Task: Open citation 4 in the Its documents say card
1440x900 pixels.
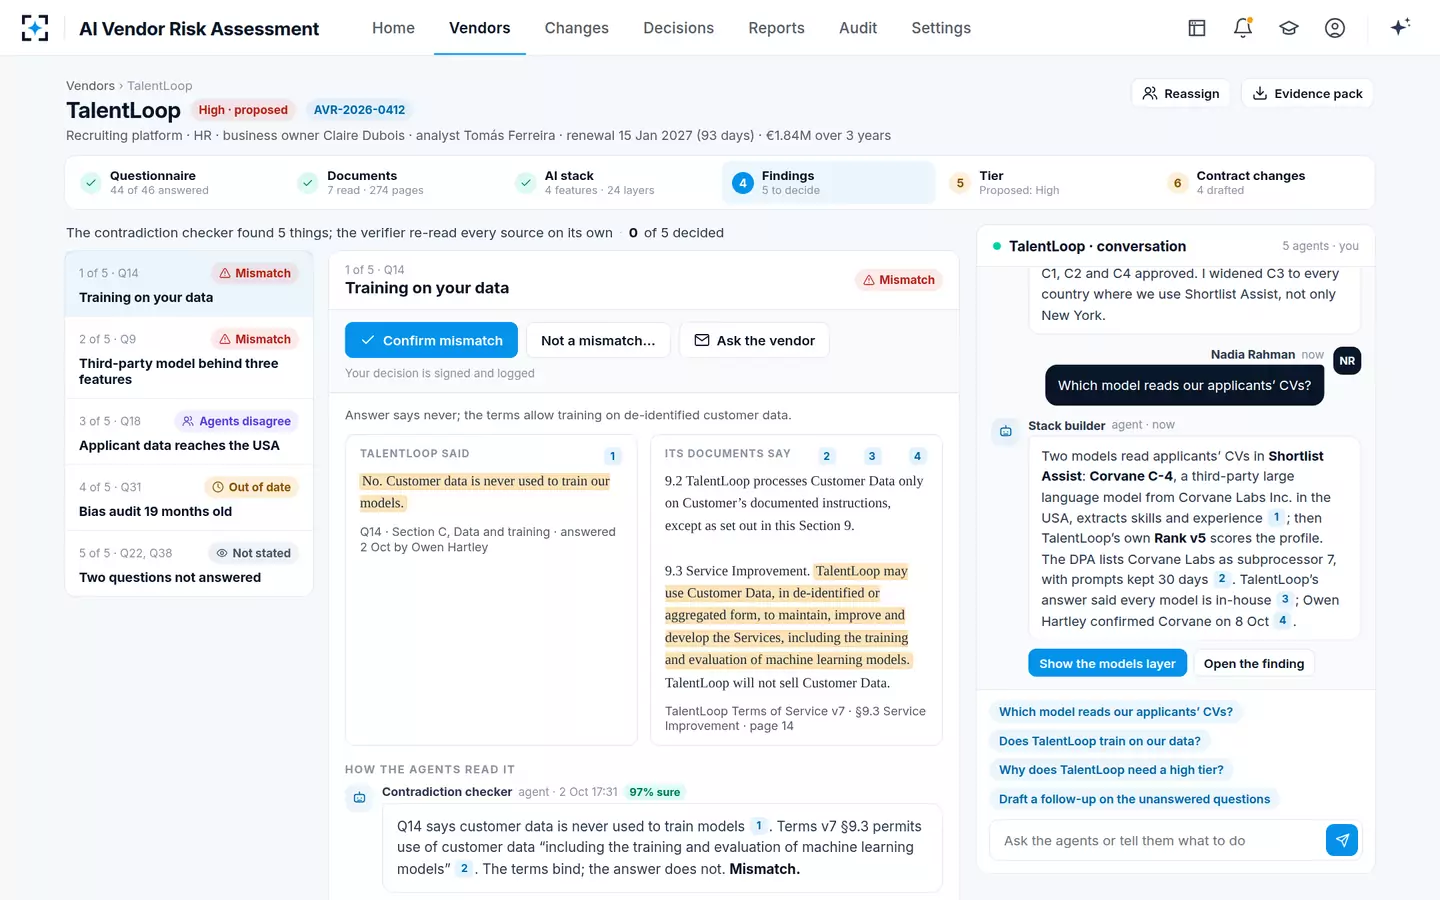Action: tap(917, 456)
